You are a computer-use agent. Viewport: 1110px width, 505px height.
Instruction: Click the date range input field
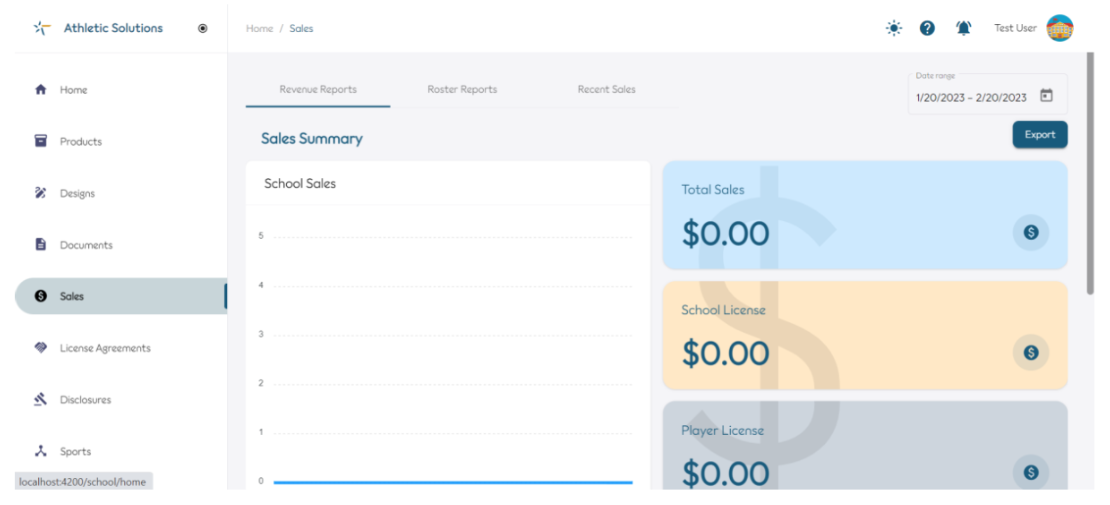(988, 94)
